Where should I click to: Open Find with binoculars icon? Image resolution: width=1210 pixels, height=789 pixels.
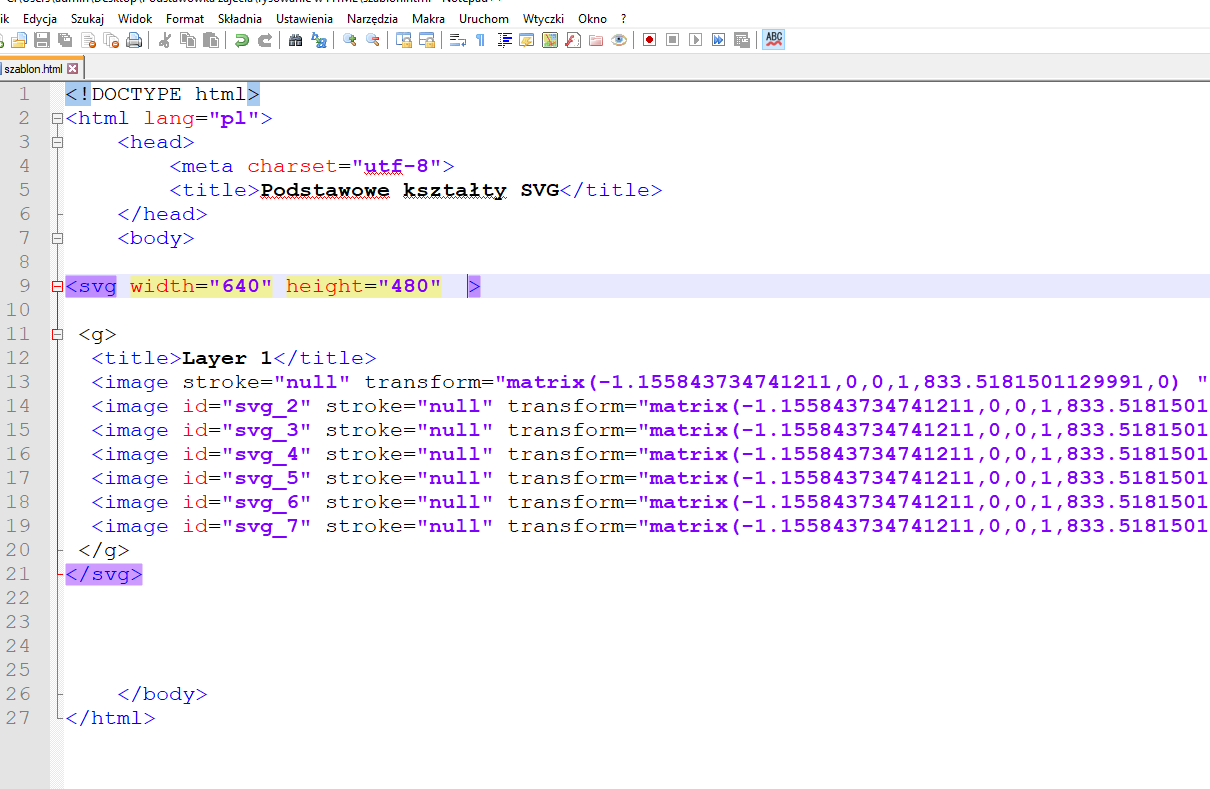(x=295, y=40)
